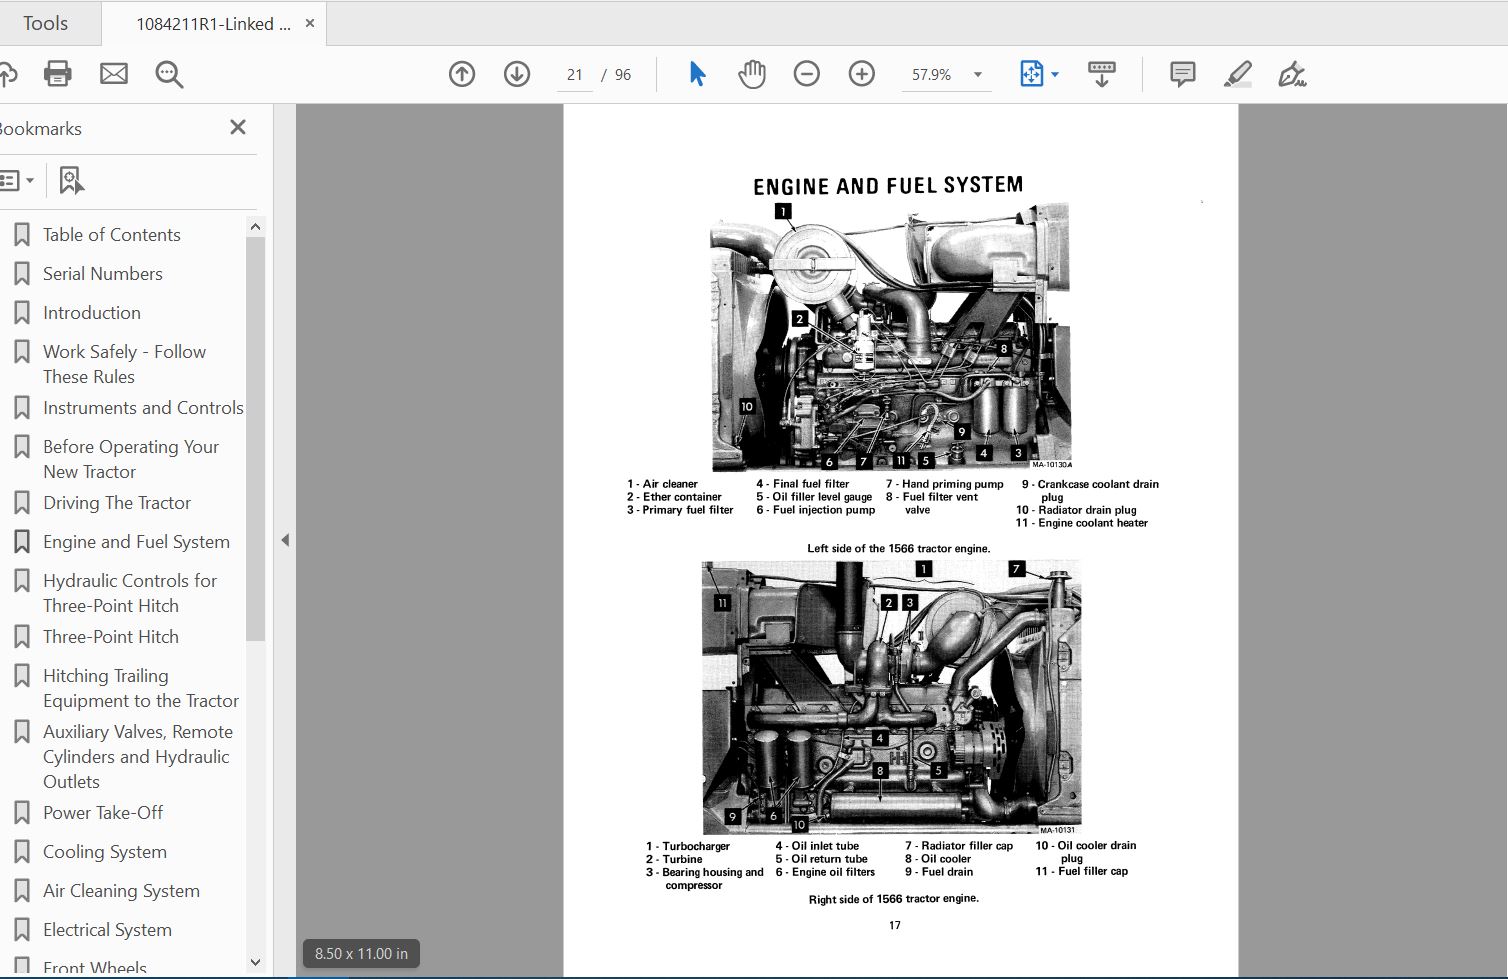
Task: Toggle the Hand tool
Action: pyautogui.click(x=751, y=73)
